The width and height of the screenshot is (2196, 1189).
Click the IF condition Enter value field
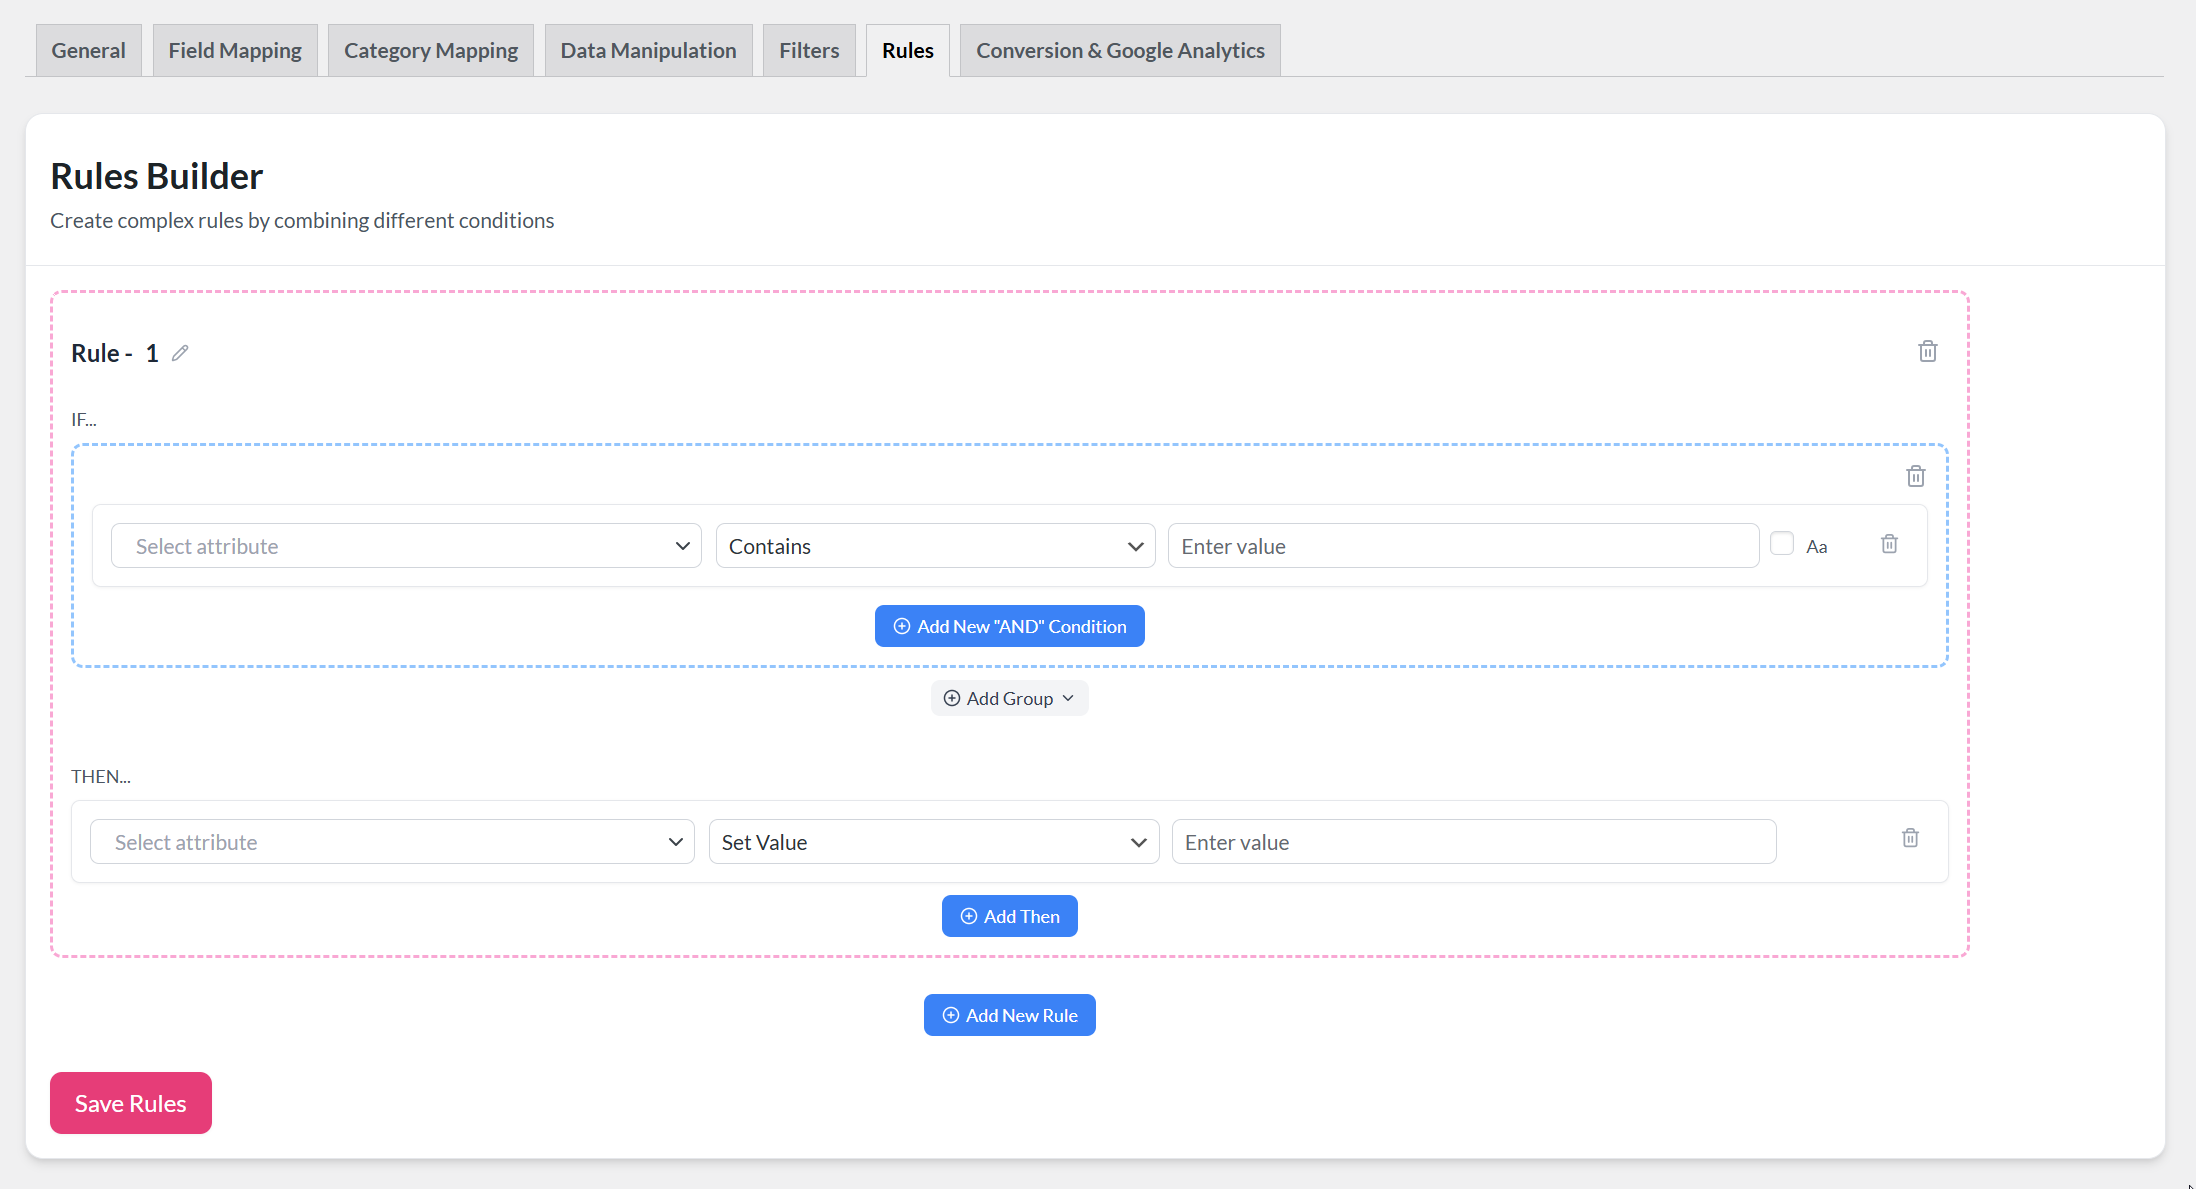[1462, 546]
